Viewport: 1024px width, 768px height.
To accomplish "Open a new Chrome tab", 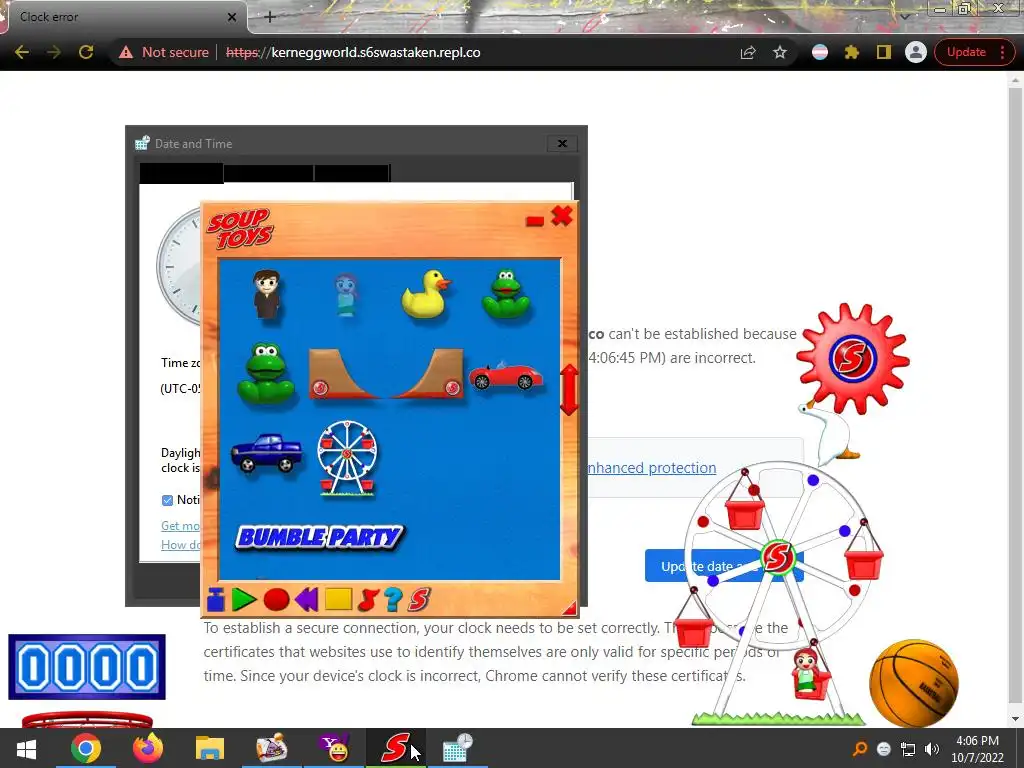I will (270, 17).
